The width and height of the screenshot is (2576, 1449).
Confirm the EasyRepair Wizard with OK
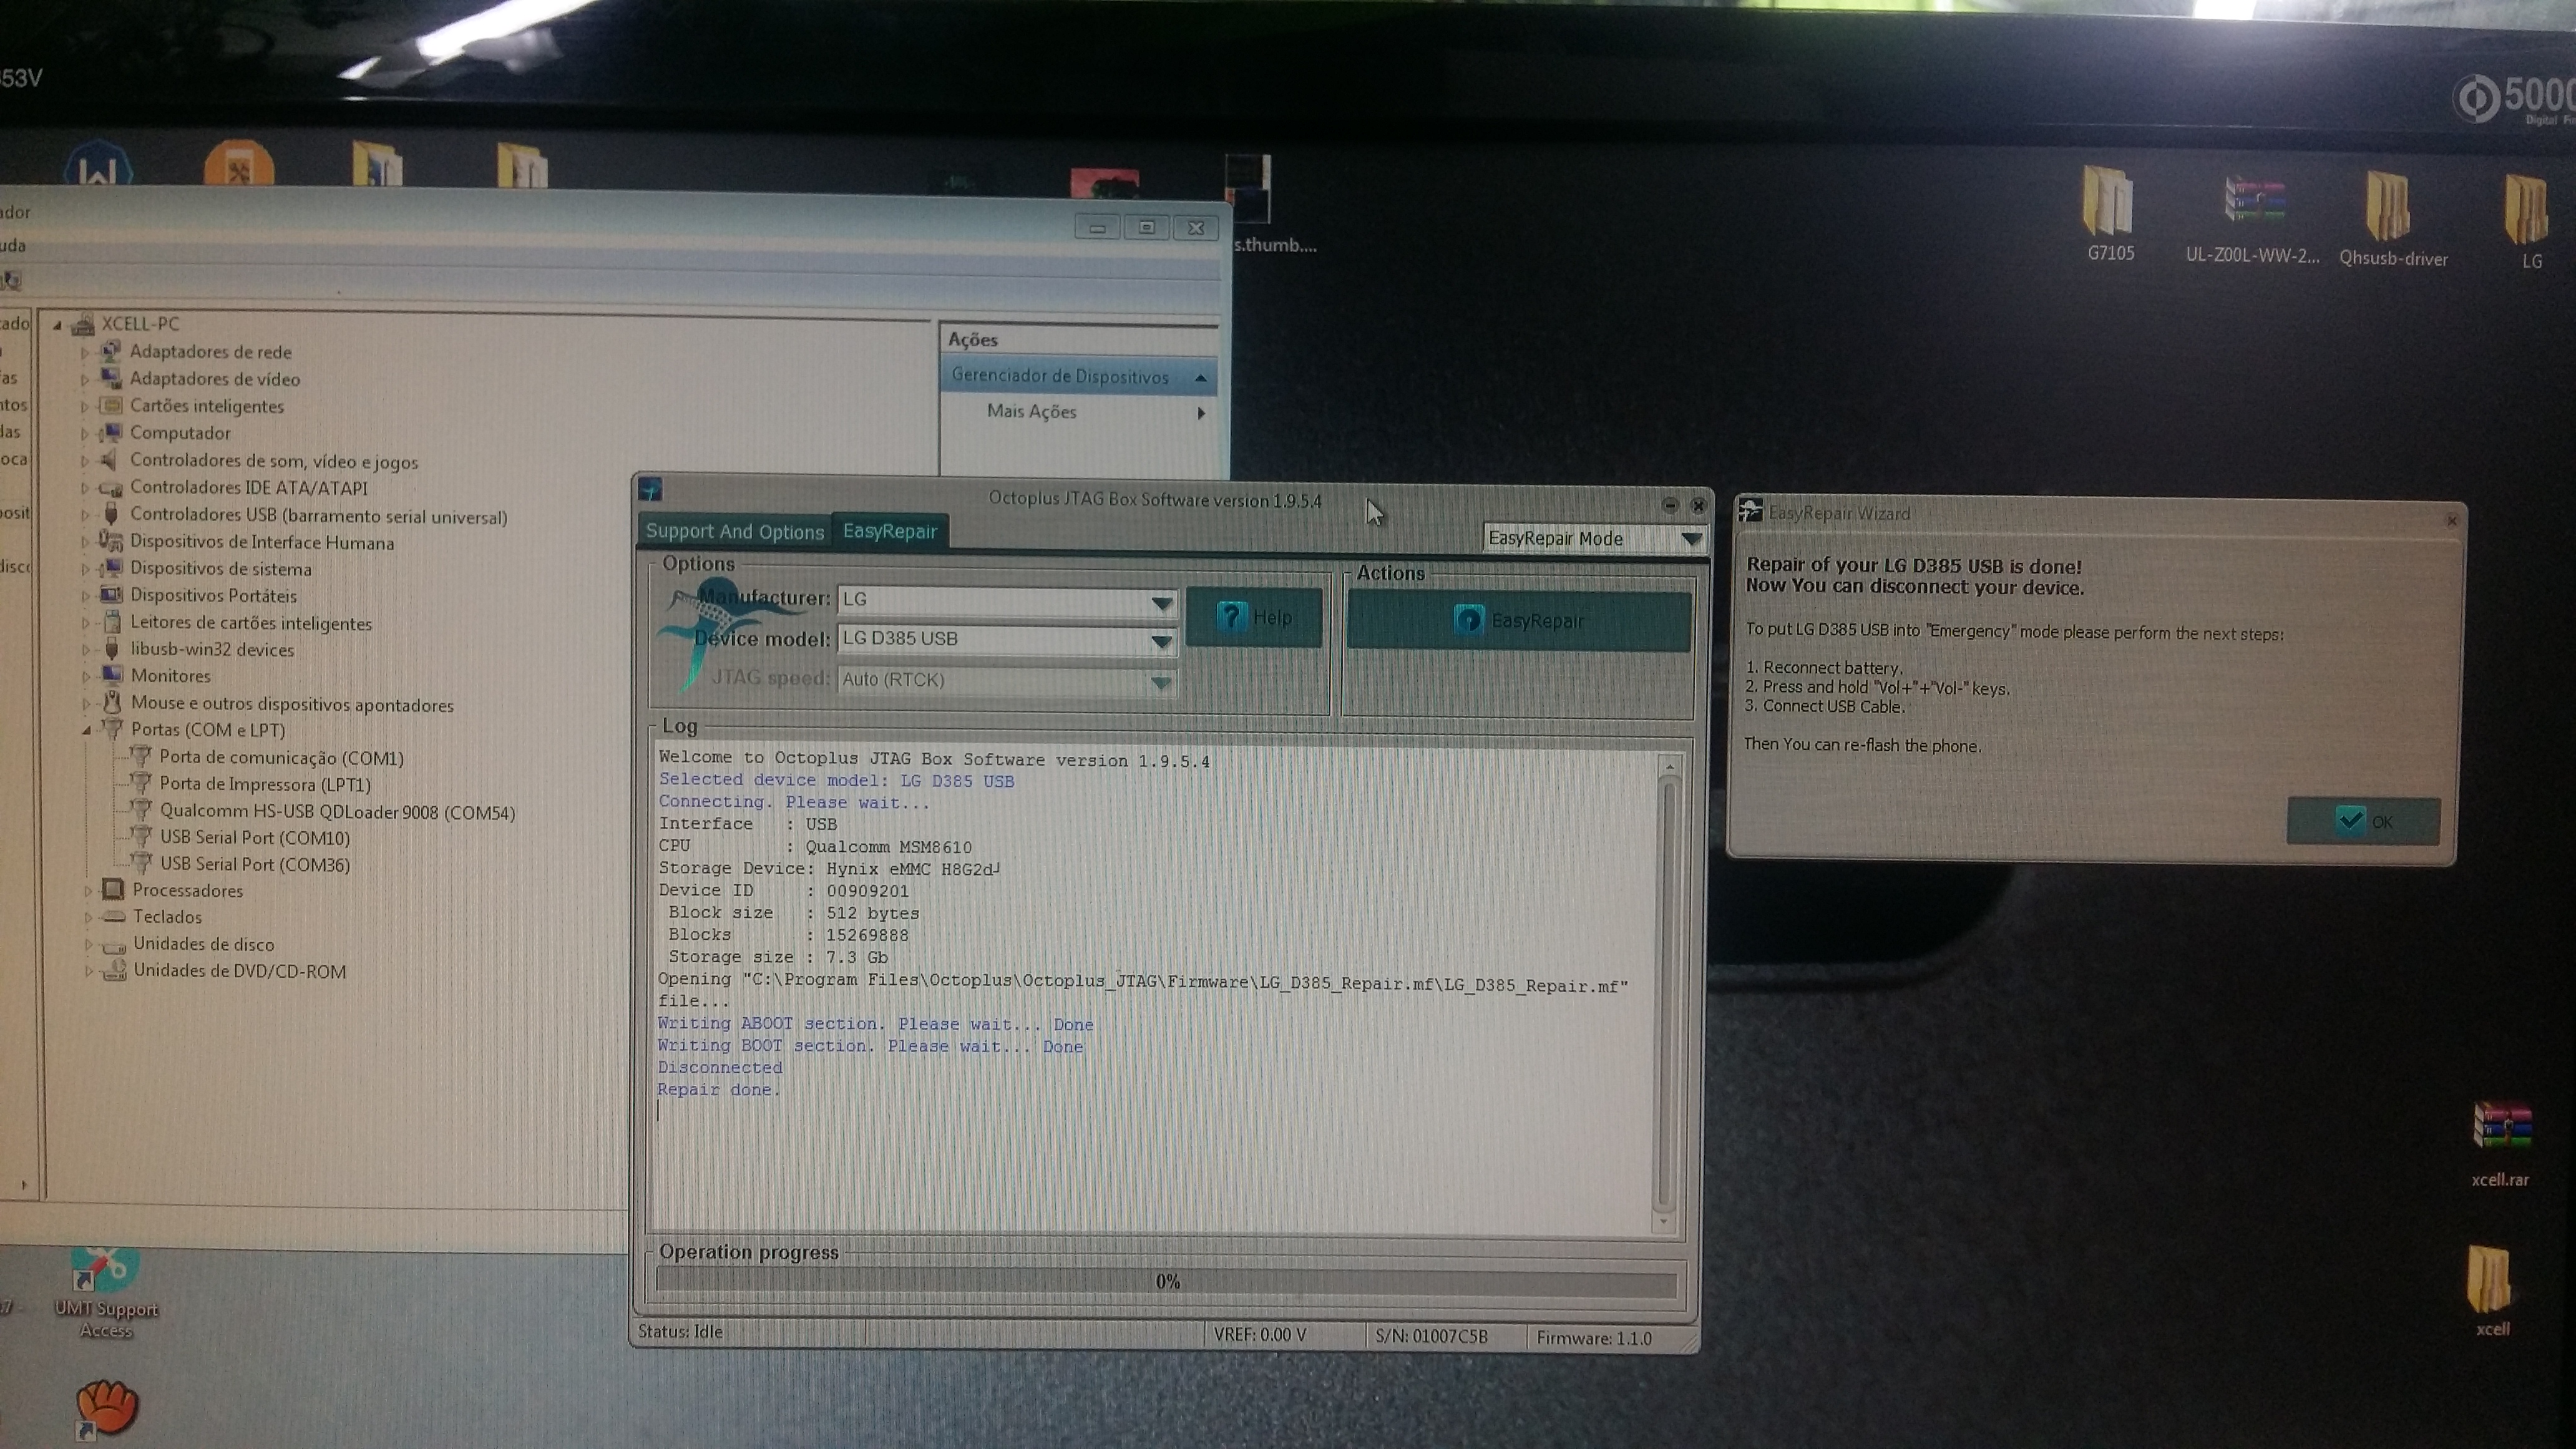2363,821
